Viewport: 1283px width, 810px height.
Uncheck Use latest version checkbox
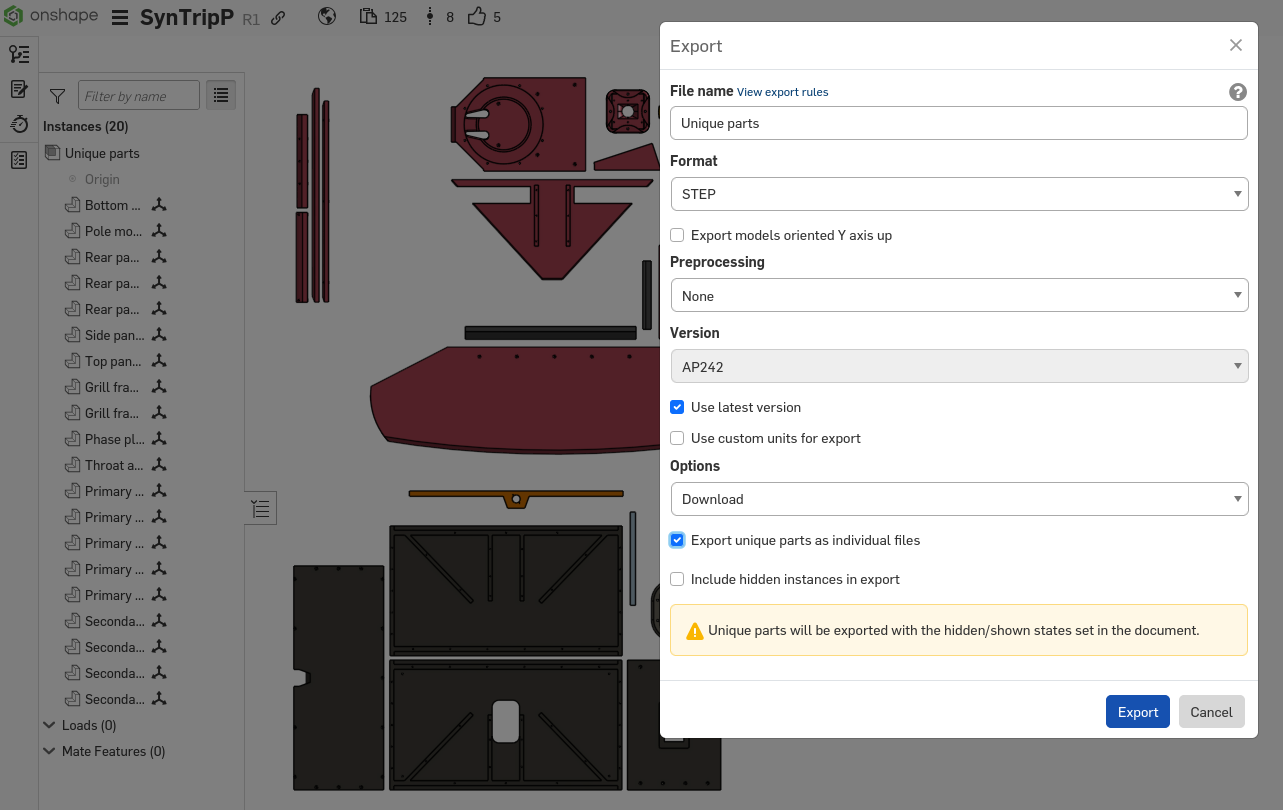(x=678, y=407)
